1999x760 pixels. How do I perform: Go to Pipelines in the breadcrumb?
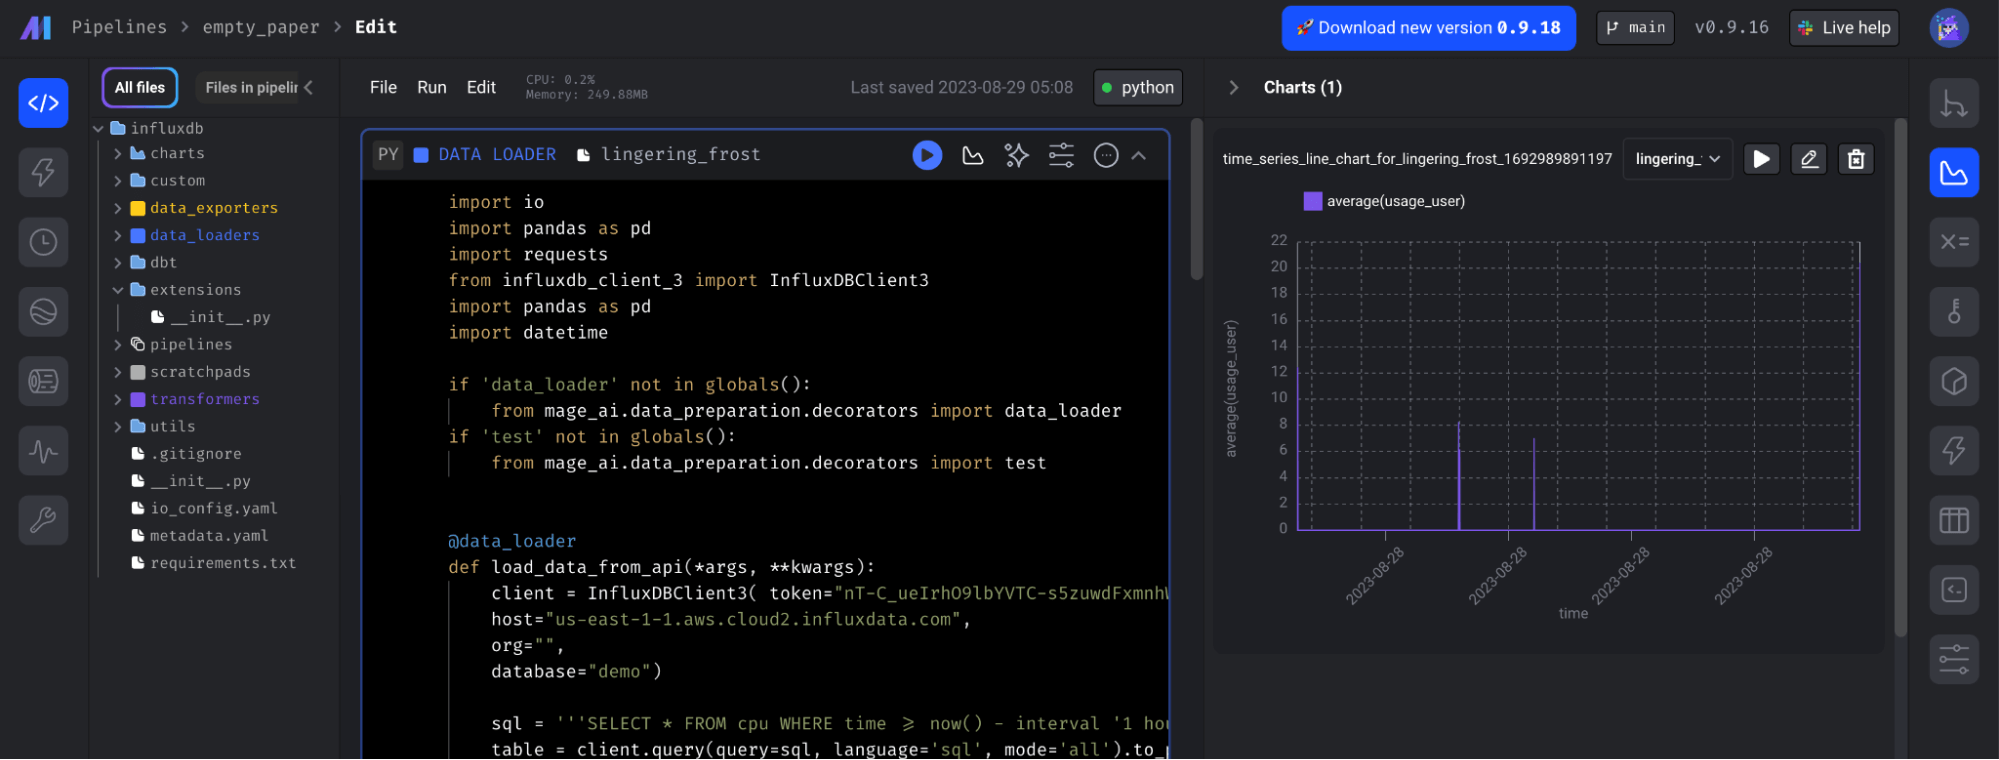pyautogui.click(x=120, y=27)
